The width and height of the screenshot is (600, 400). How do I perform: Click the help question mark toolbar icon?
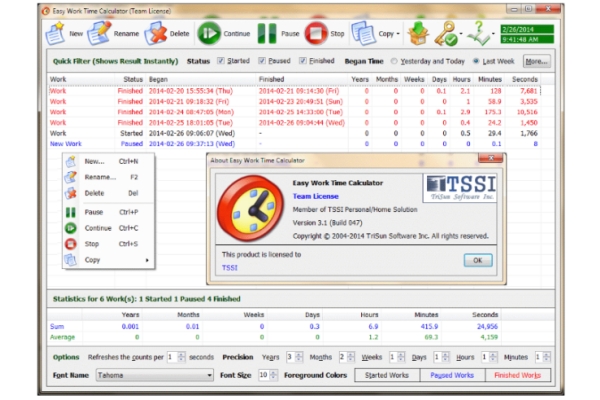pos(480,33)
